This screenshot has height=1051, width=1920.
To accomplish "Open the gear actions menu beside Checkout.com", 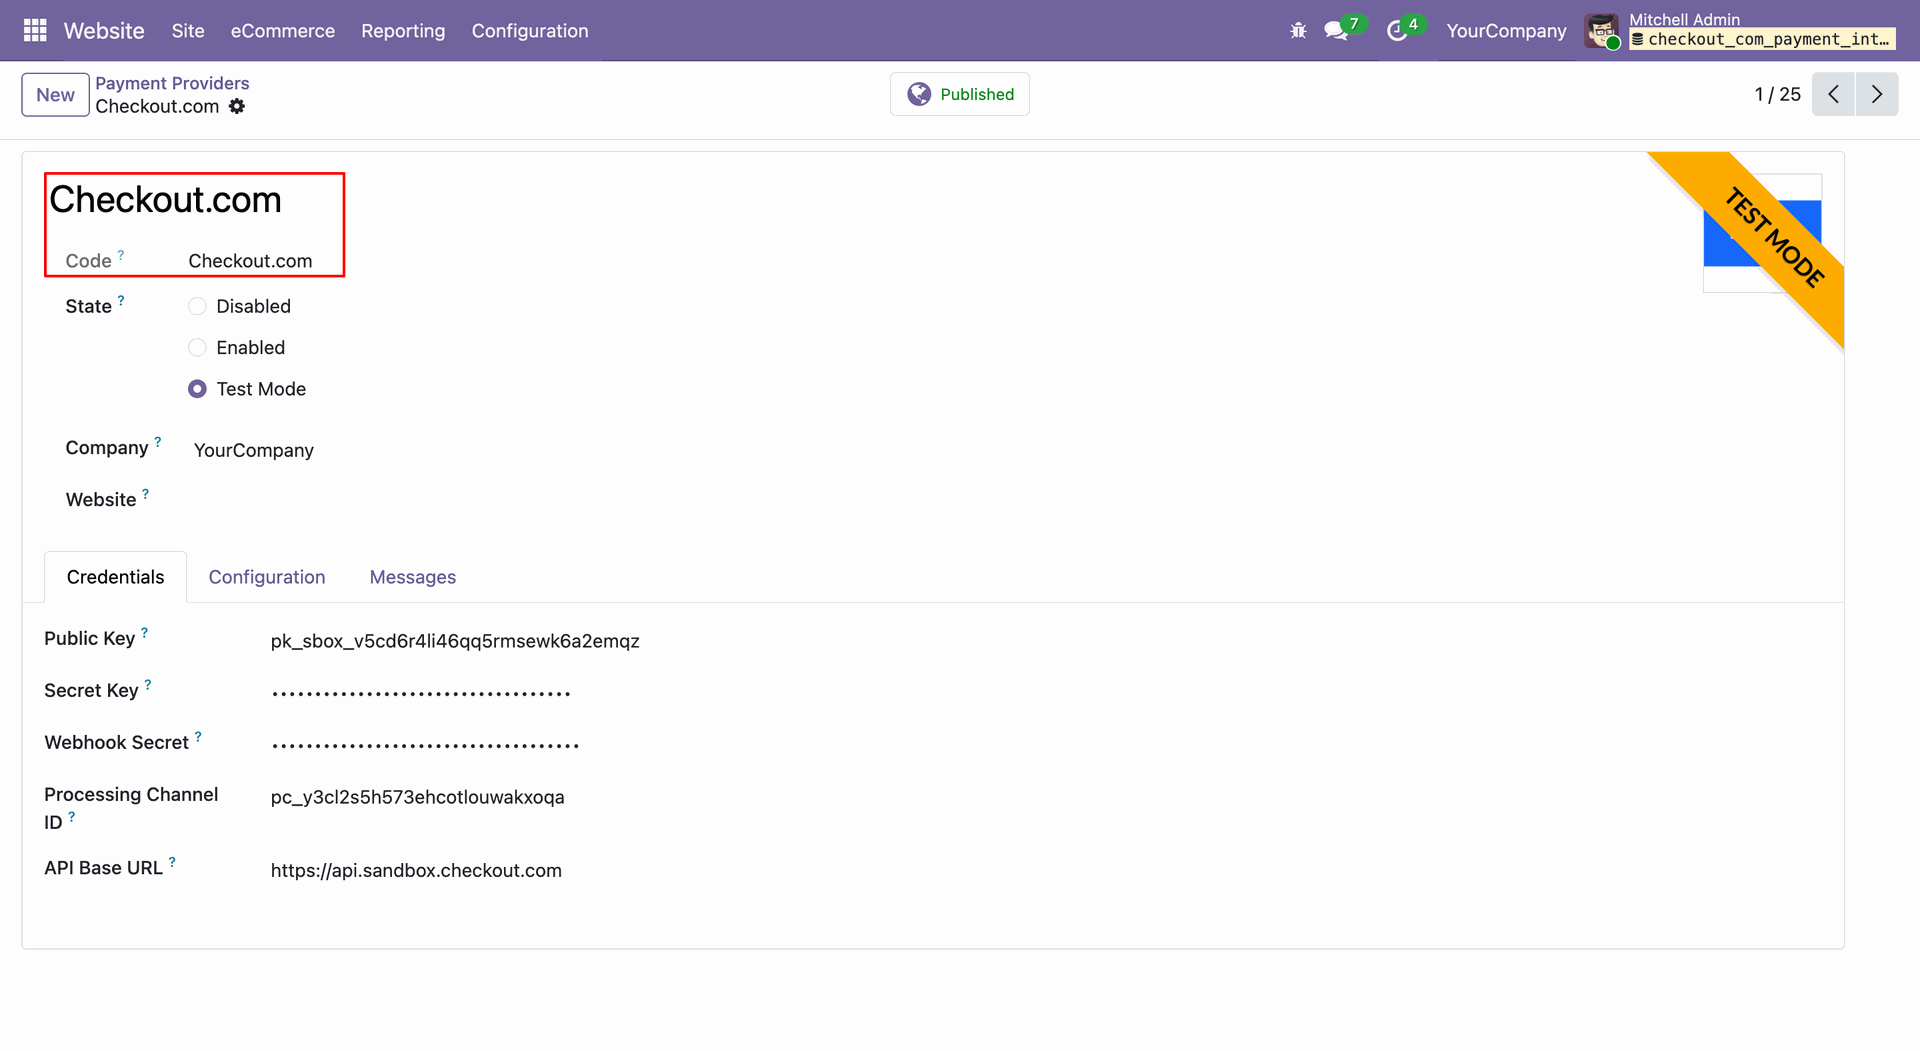I will pos(237,106).
